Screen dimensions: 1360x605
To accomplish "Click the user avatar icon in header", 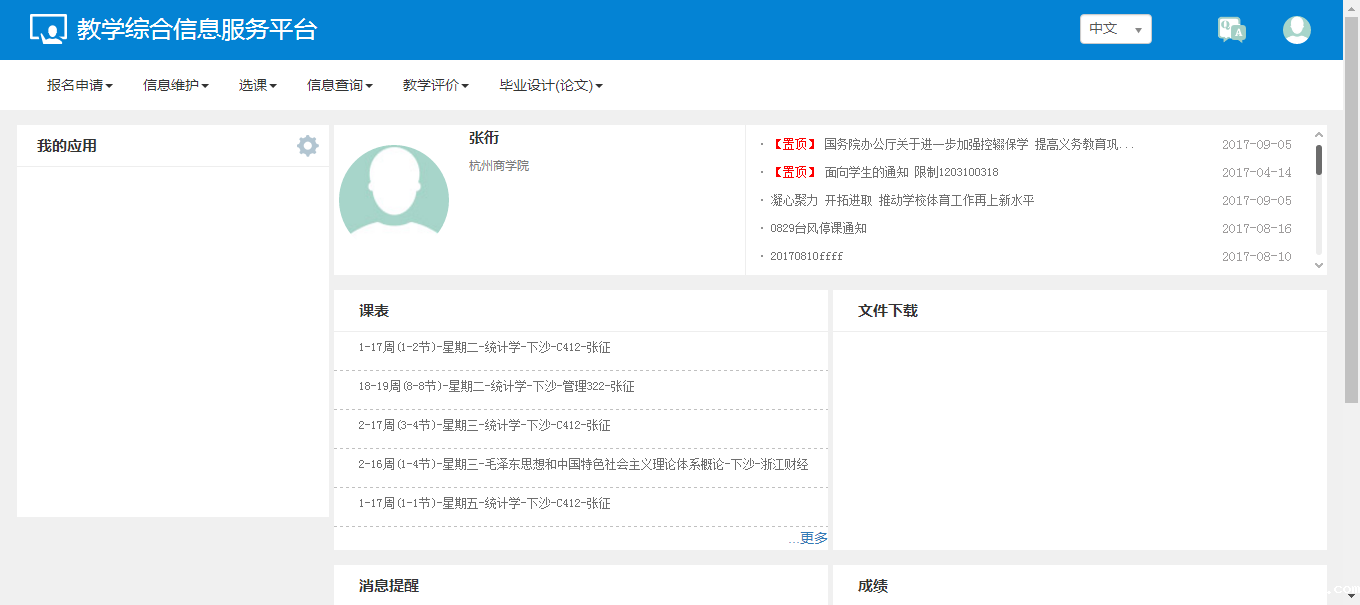I will [1296, 30].
